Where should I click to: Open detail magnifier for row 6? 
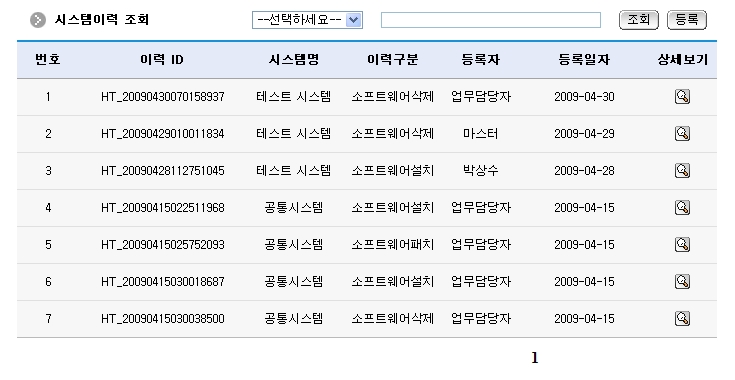pos(682,282)
